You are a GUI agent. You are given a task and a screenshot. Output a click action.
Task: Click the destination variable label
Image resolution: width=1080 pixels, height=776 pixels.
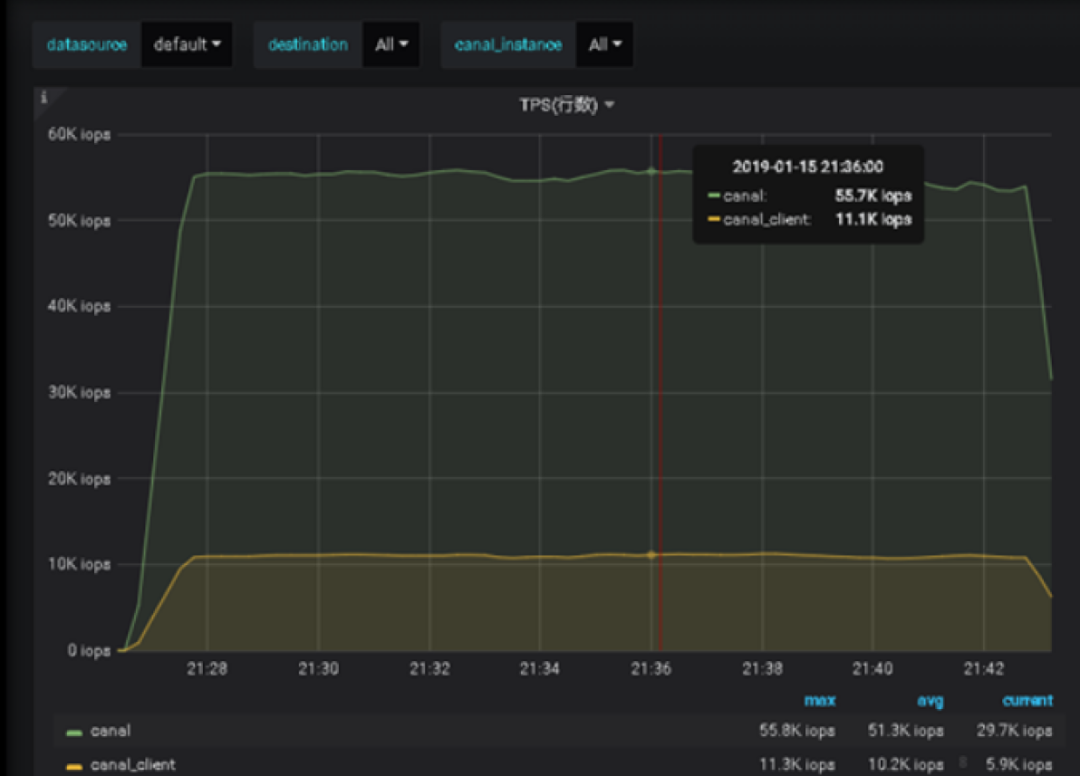(x=308, y=45)
